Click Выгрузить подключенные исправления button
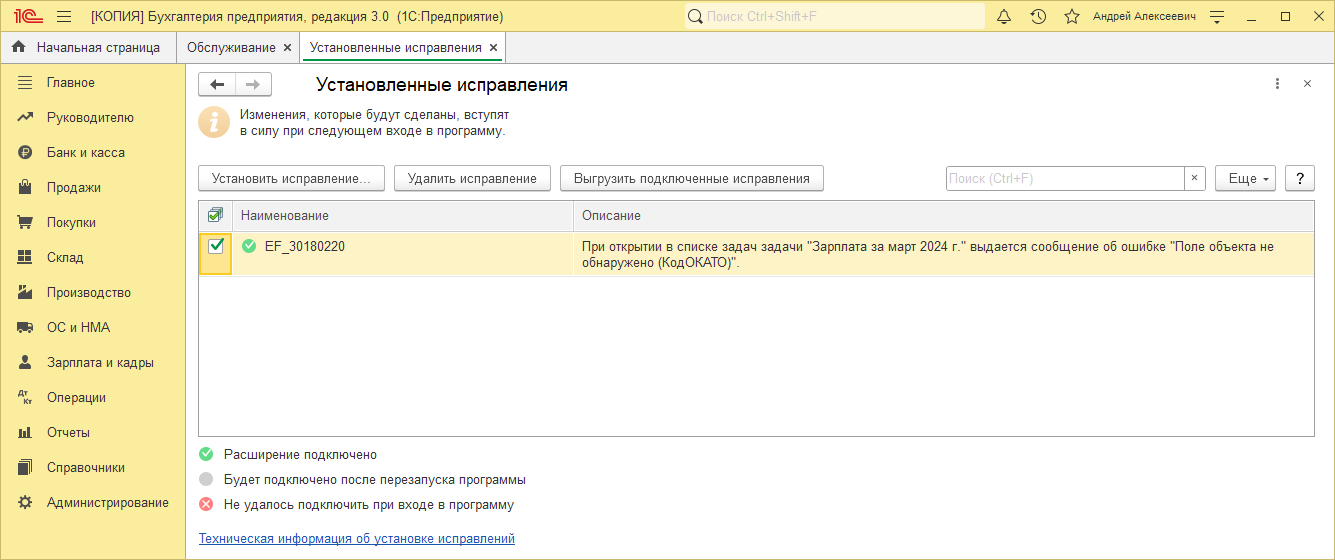The width and height of the screenshot is (1335, 560). (x=692, y=178)
